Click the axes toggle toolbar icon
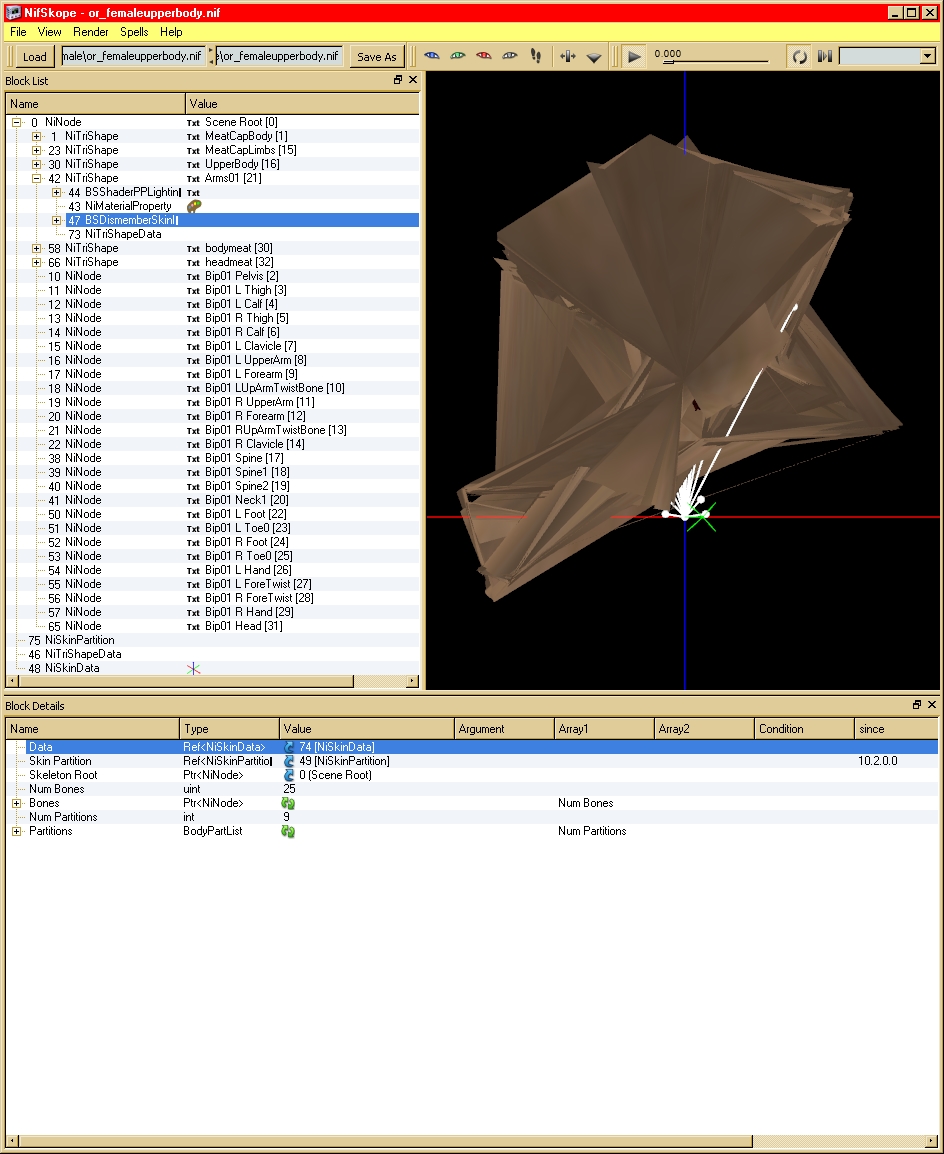Viewport: 944px width, 1154px height. [567, 56]
